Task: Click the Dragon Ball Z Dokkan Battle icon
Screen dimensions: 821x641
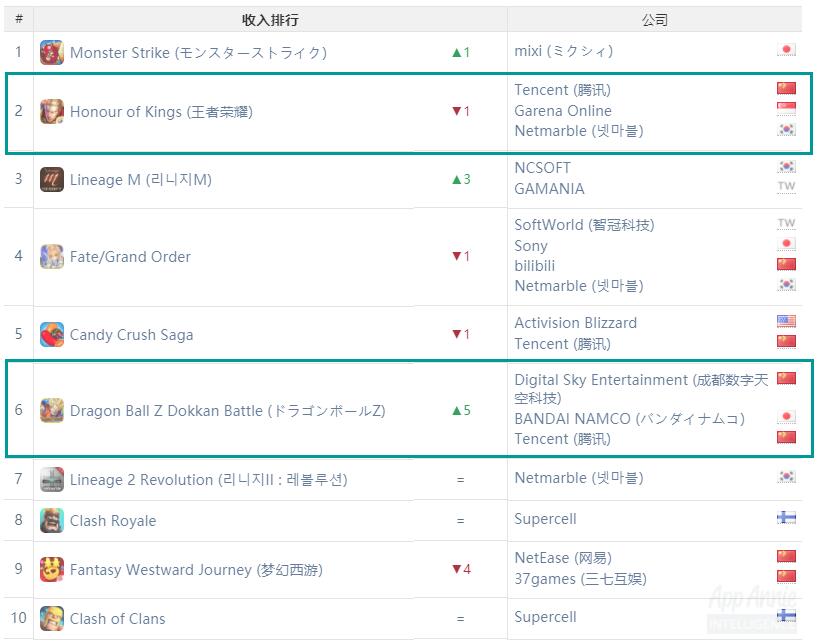Action: pos(52,411)
